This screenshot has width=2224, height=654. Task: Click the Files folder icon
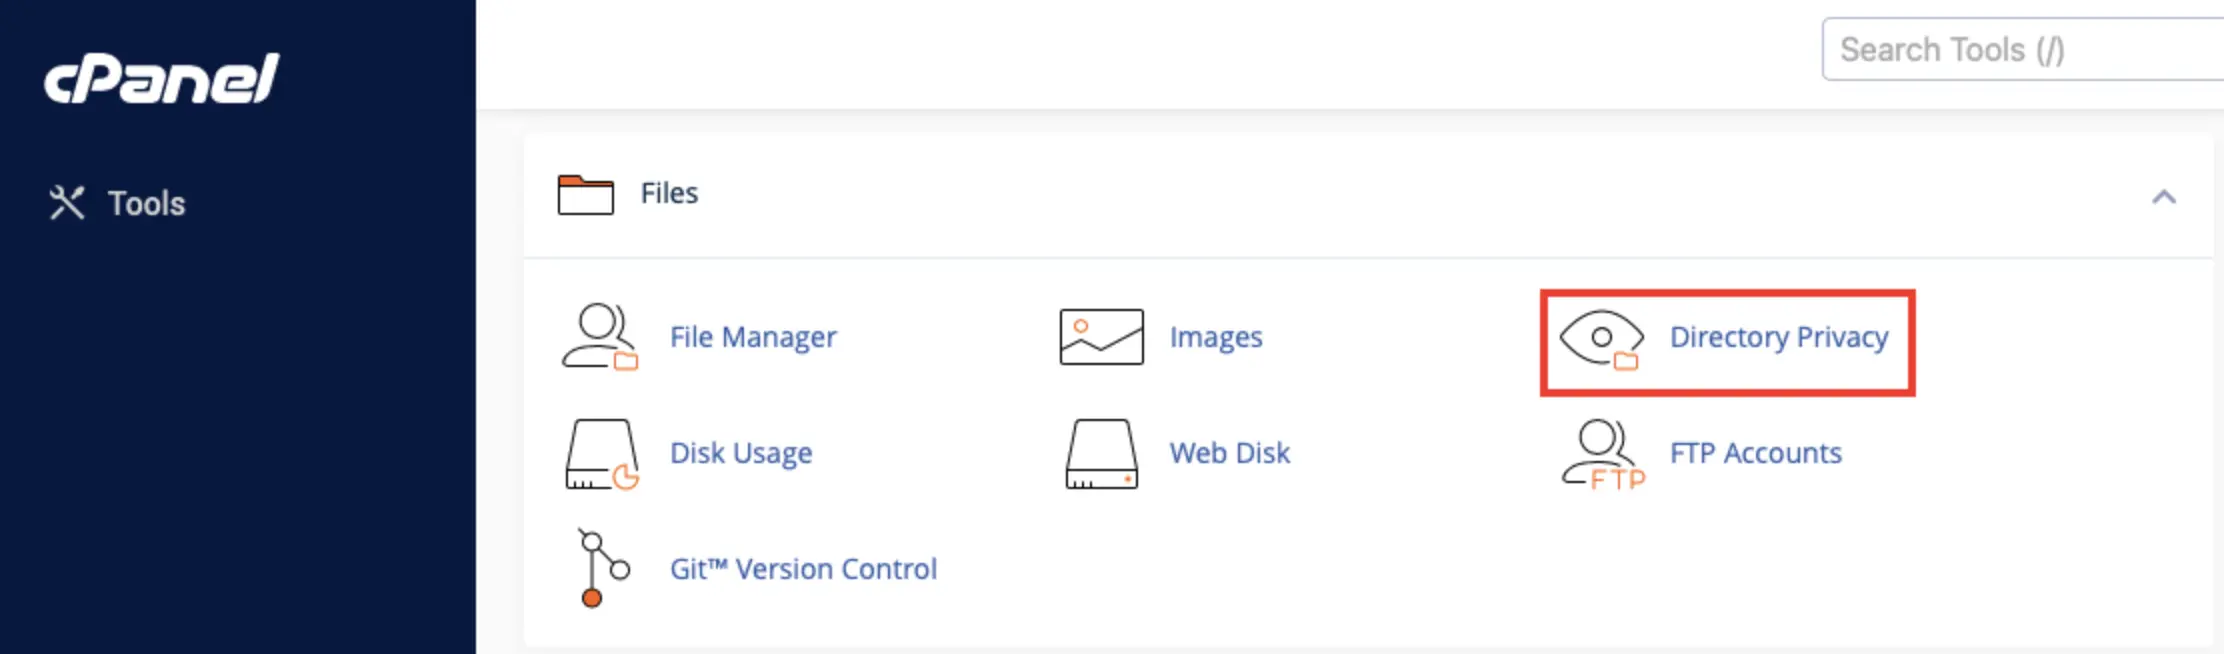coord(586,194)
